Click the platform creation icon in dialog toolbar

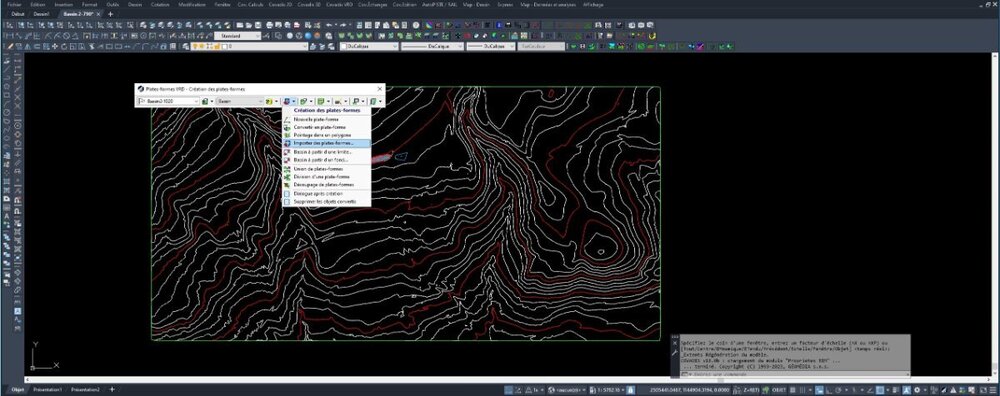pos(287,101)
